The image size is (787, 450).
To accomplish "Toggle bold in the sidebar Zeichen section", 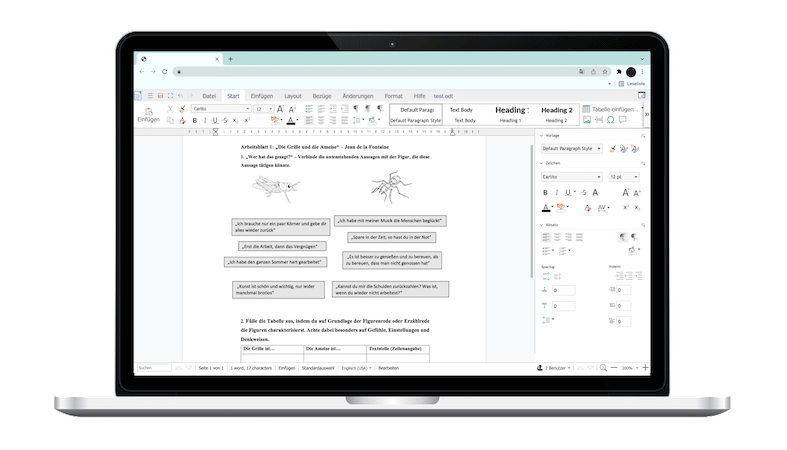I will (x=546, y=193).
